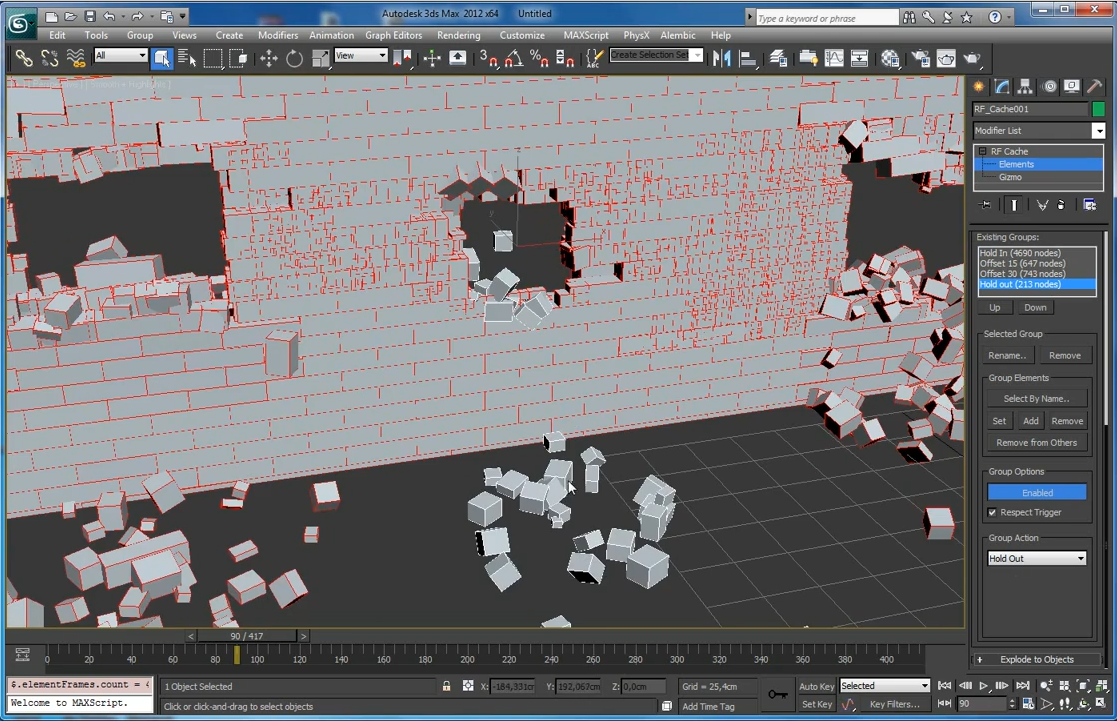
Task: Open the PhysX menu
Action: pos(636,35)
